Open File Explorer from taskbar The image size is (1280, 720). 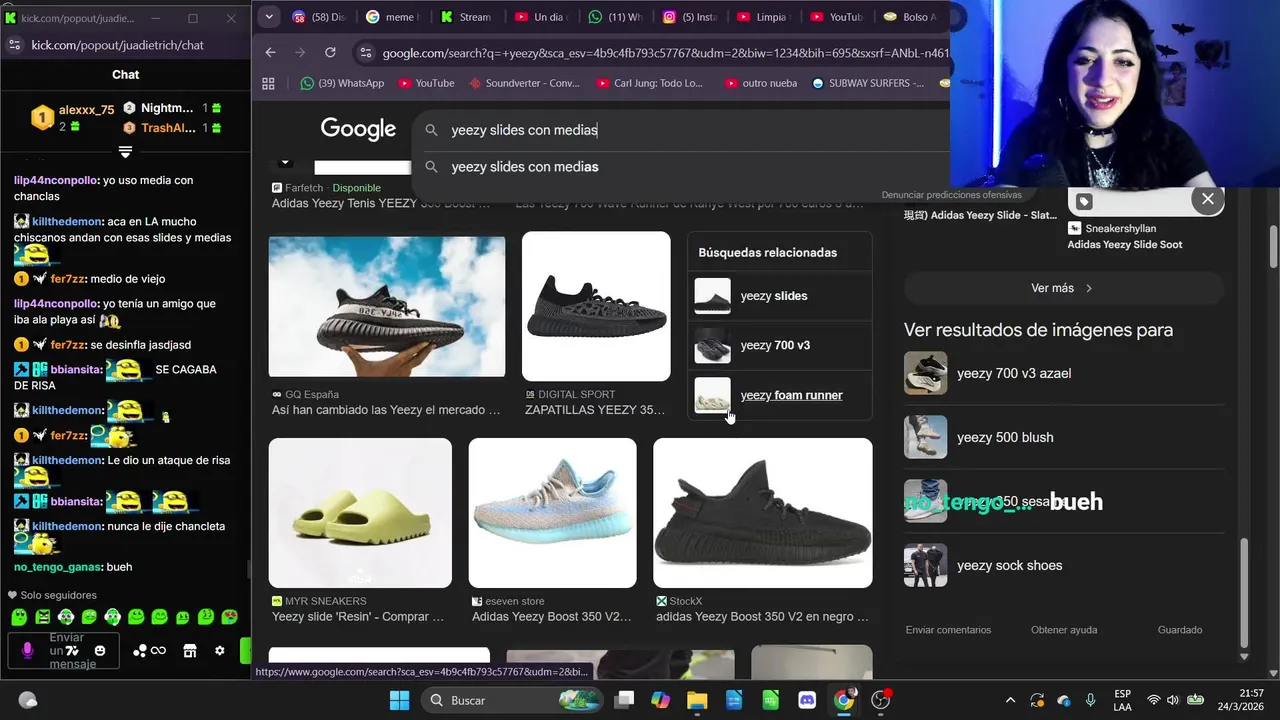tap(696, 700)
